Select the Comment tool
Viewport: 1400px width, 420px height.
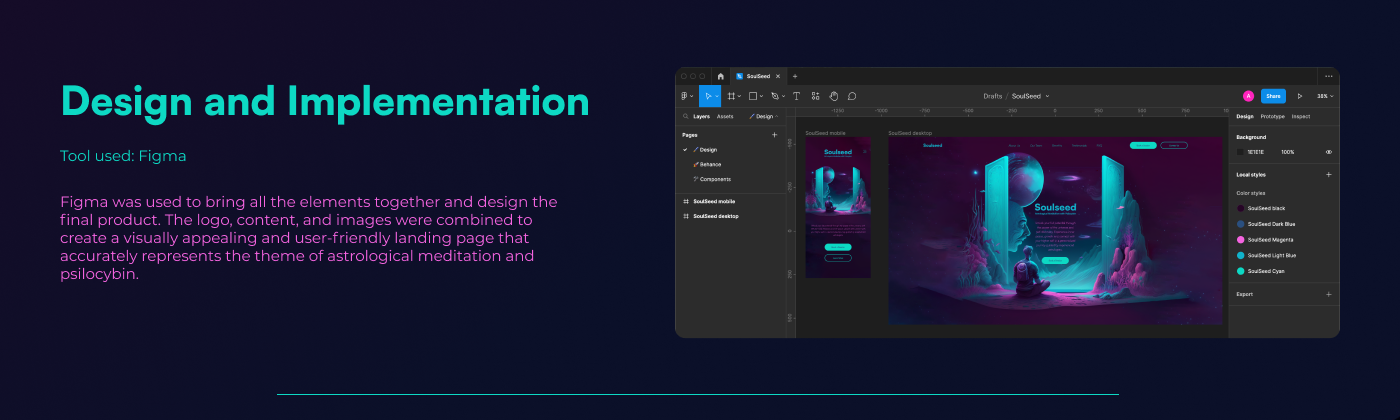click(852, 96)
